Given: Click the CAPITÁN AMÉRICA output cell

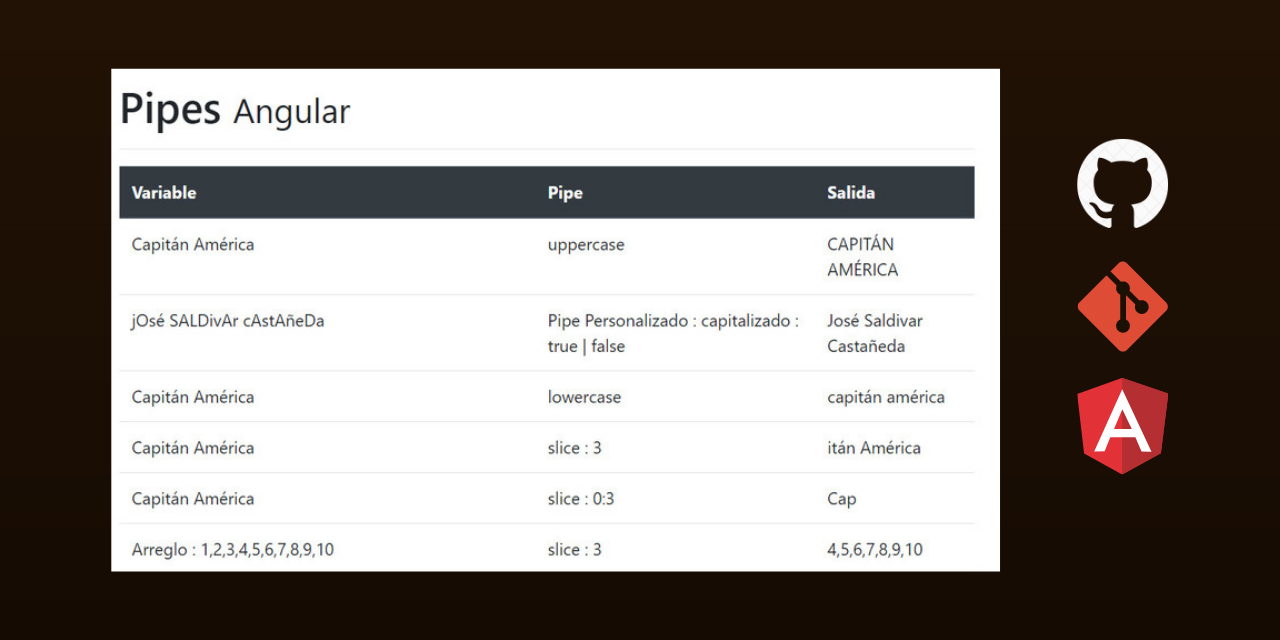Looking at the screenshot, I should click(863, 257).
